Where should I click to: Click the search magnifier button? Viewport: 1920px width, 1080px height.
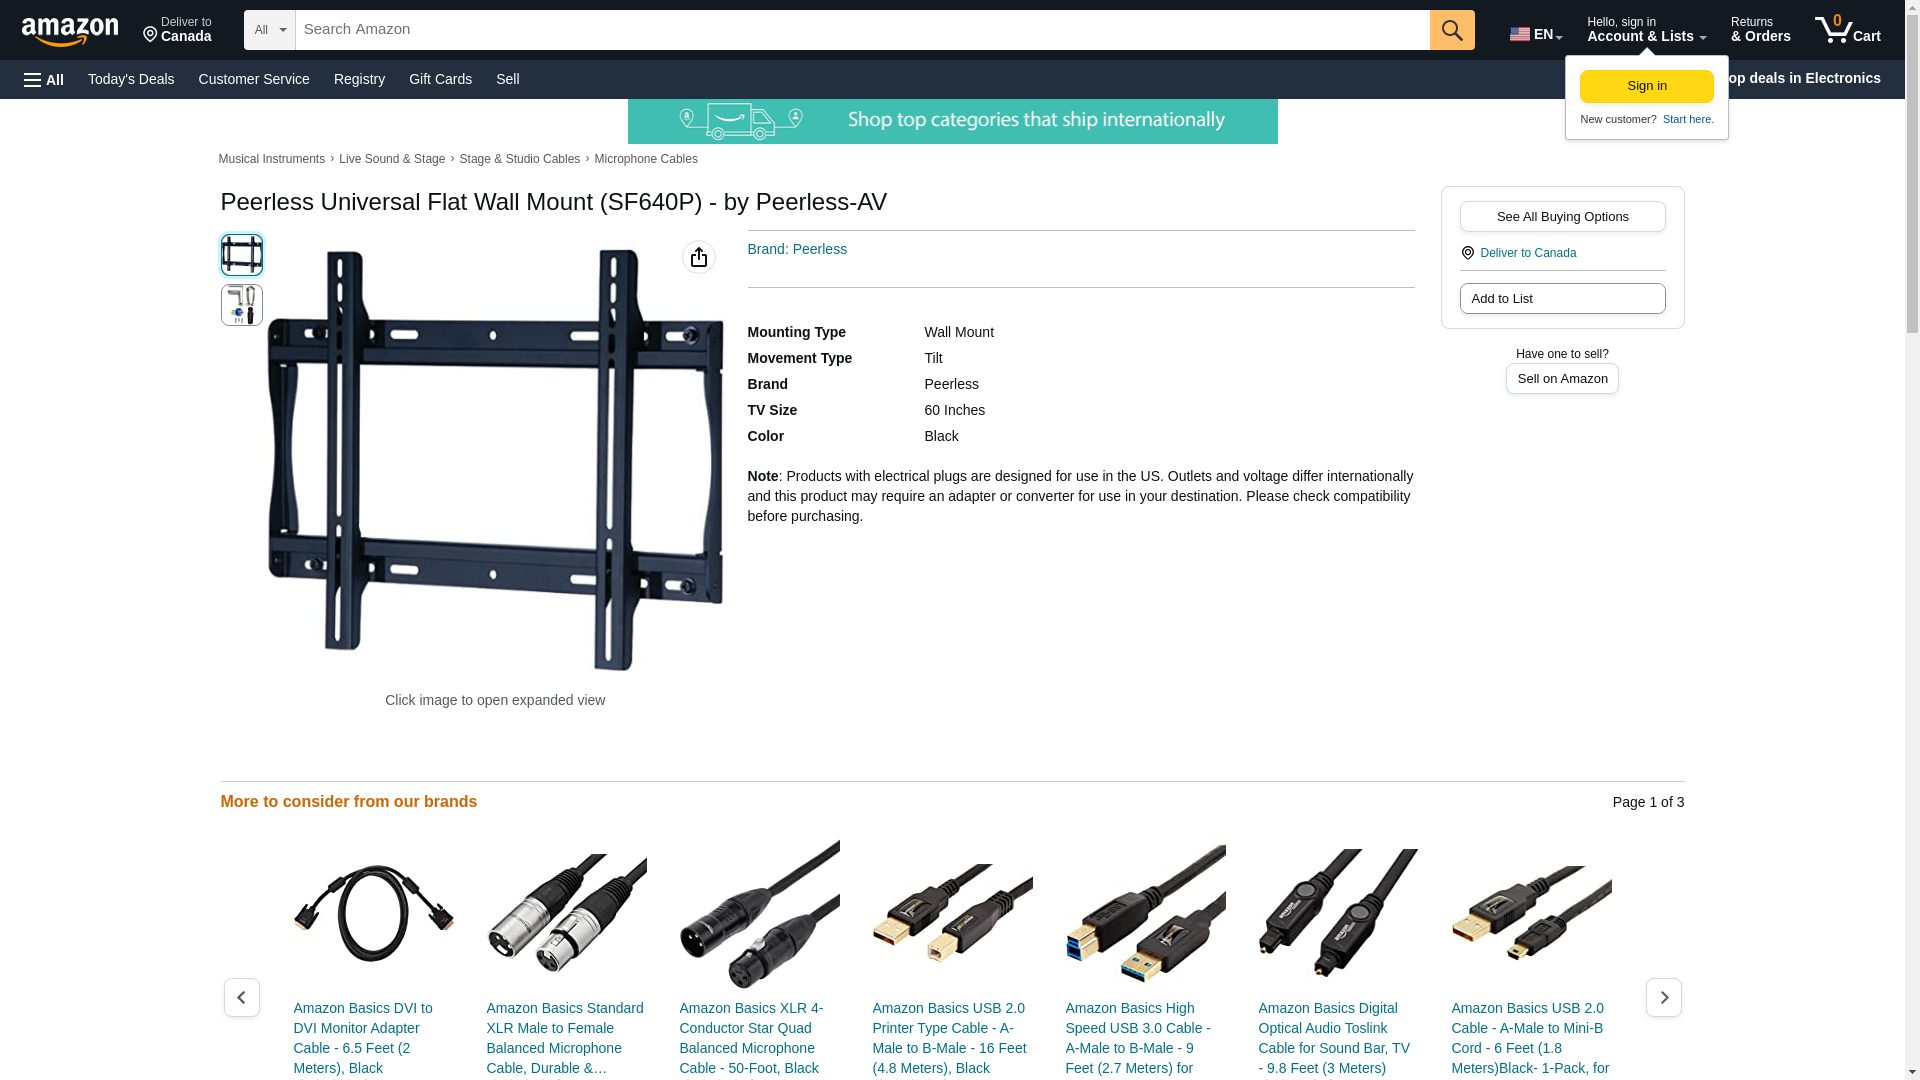(x=1452, y=30)
